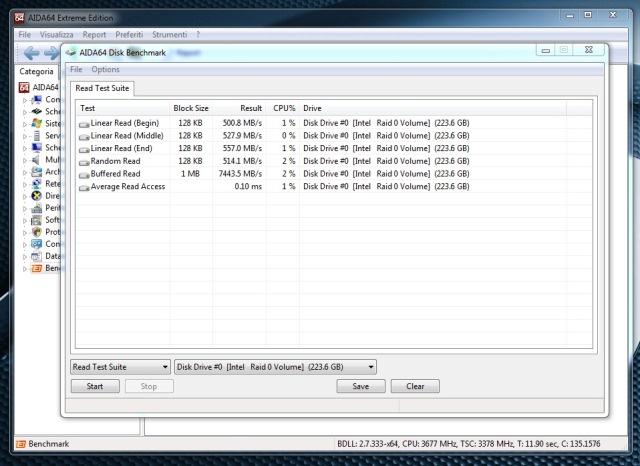Click the 514.1 MB/s result value
640x466 pixels.
pyautogui.click(x=242, y=161)
